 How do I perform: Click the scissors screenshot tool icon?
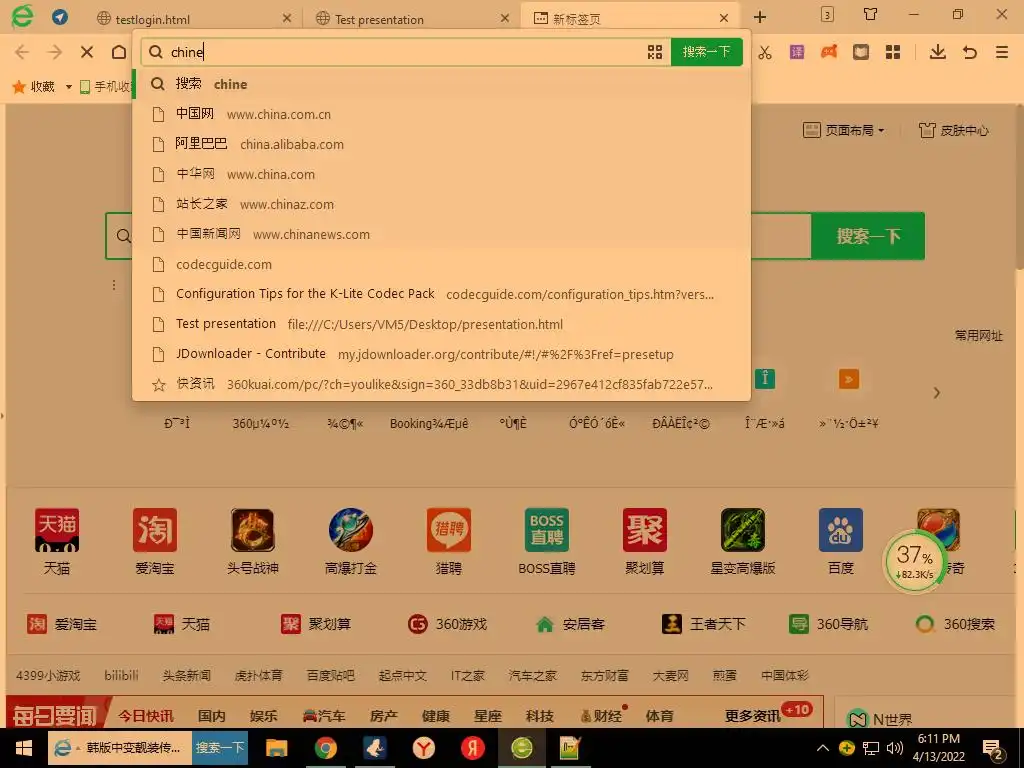tap(765, 52)
